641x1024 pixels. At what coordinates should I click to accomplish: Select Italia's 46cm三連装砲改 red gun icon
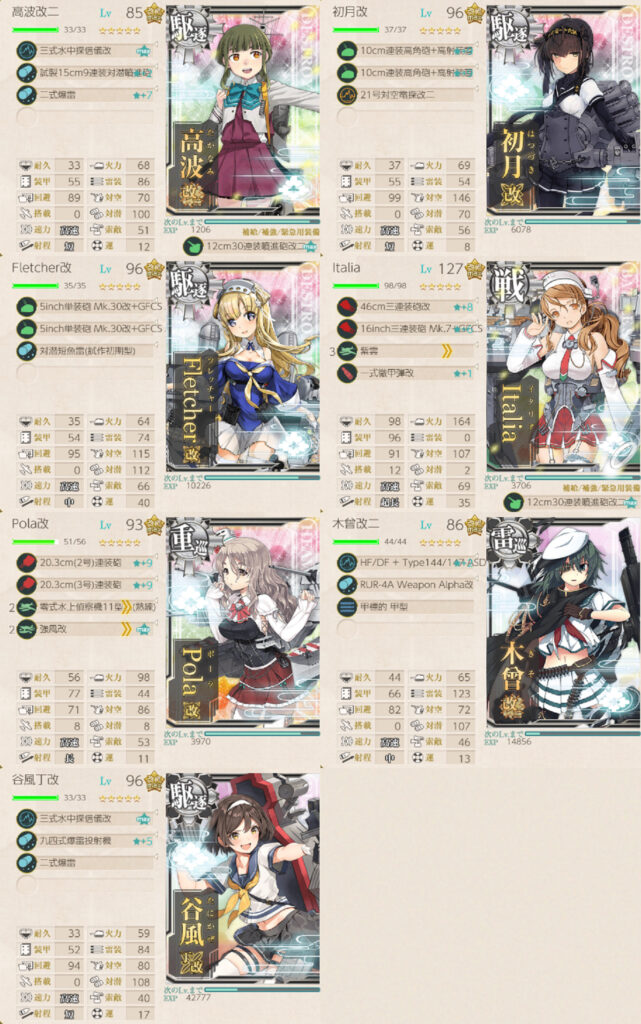coord(347,307)
